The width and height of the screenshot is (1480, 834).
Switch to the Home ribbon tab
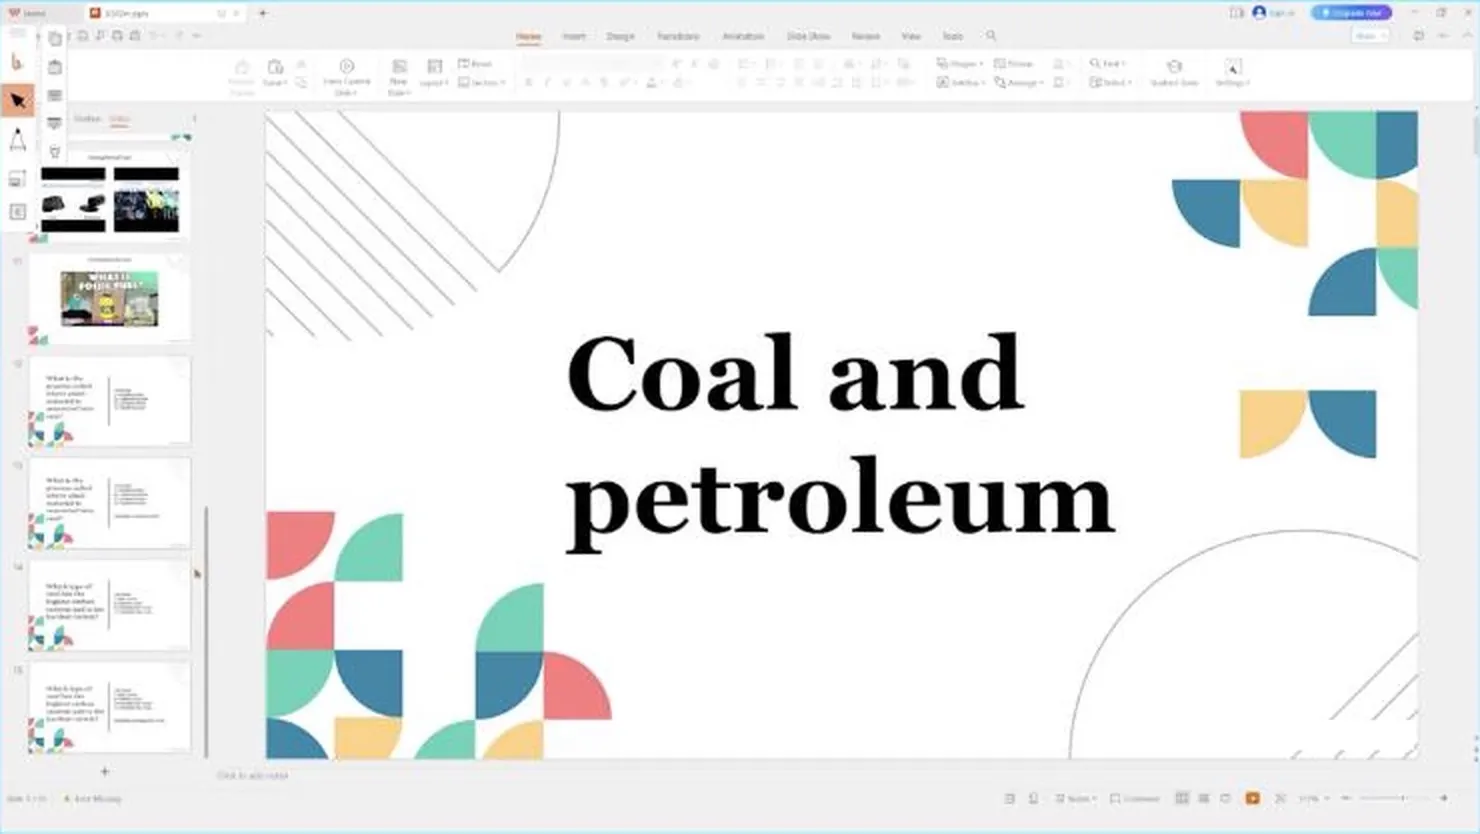[x=528, y=36]
